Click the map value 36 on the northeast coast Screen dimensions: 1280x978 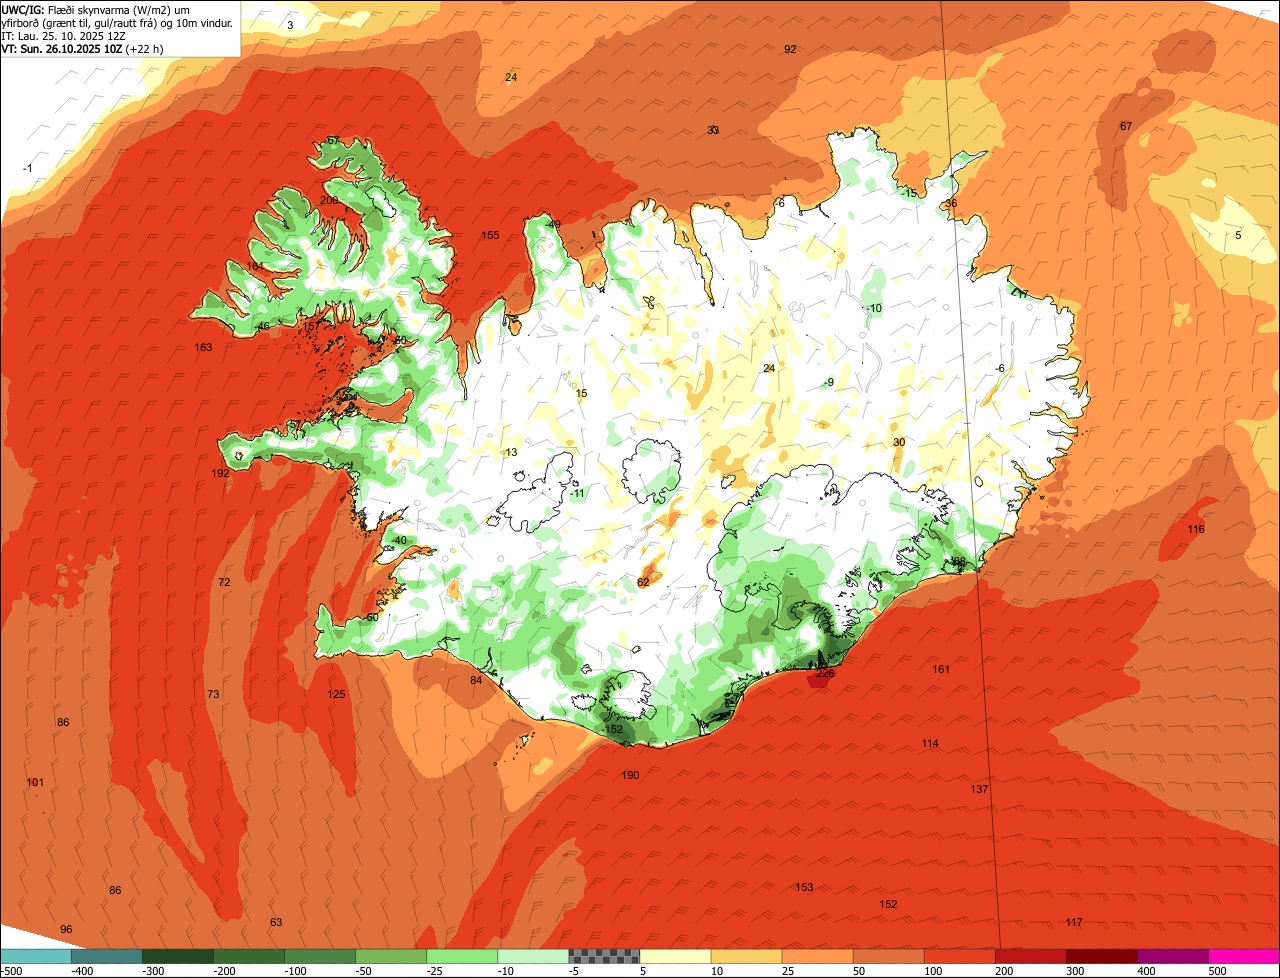coord(951,203)
